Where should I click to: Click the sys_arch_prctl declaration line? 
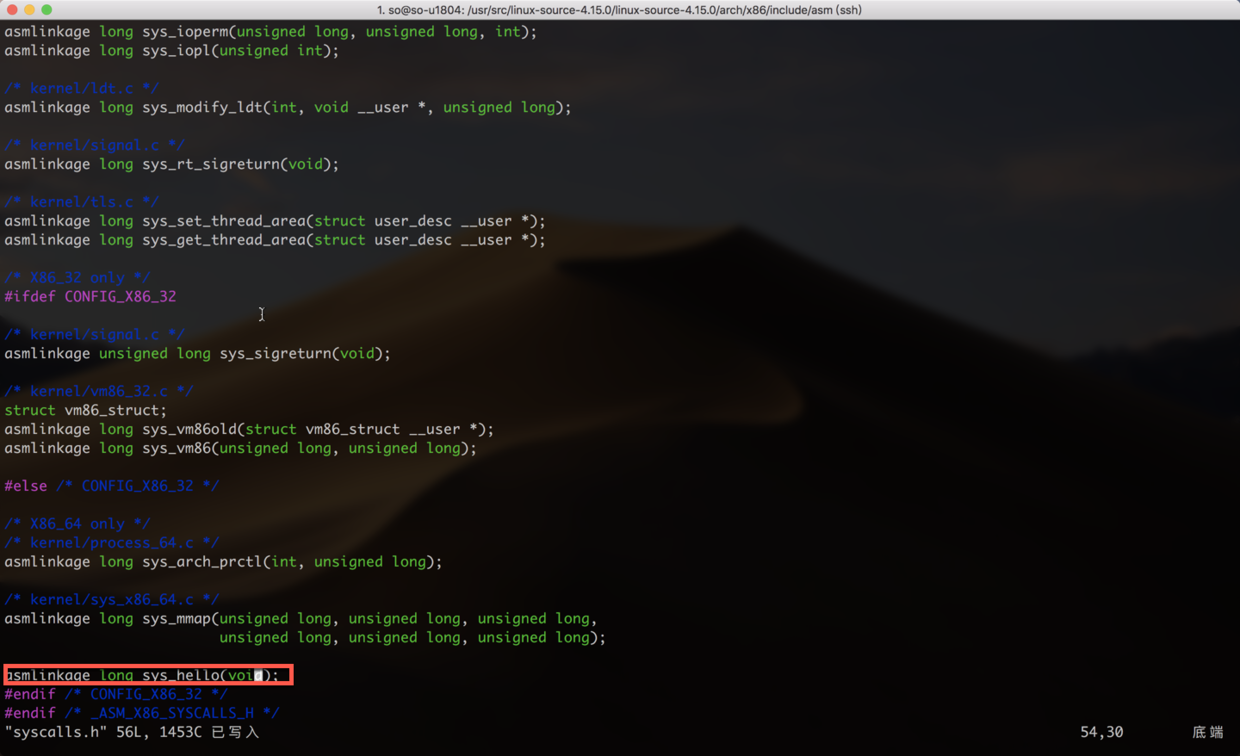coord(223,562)
